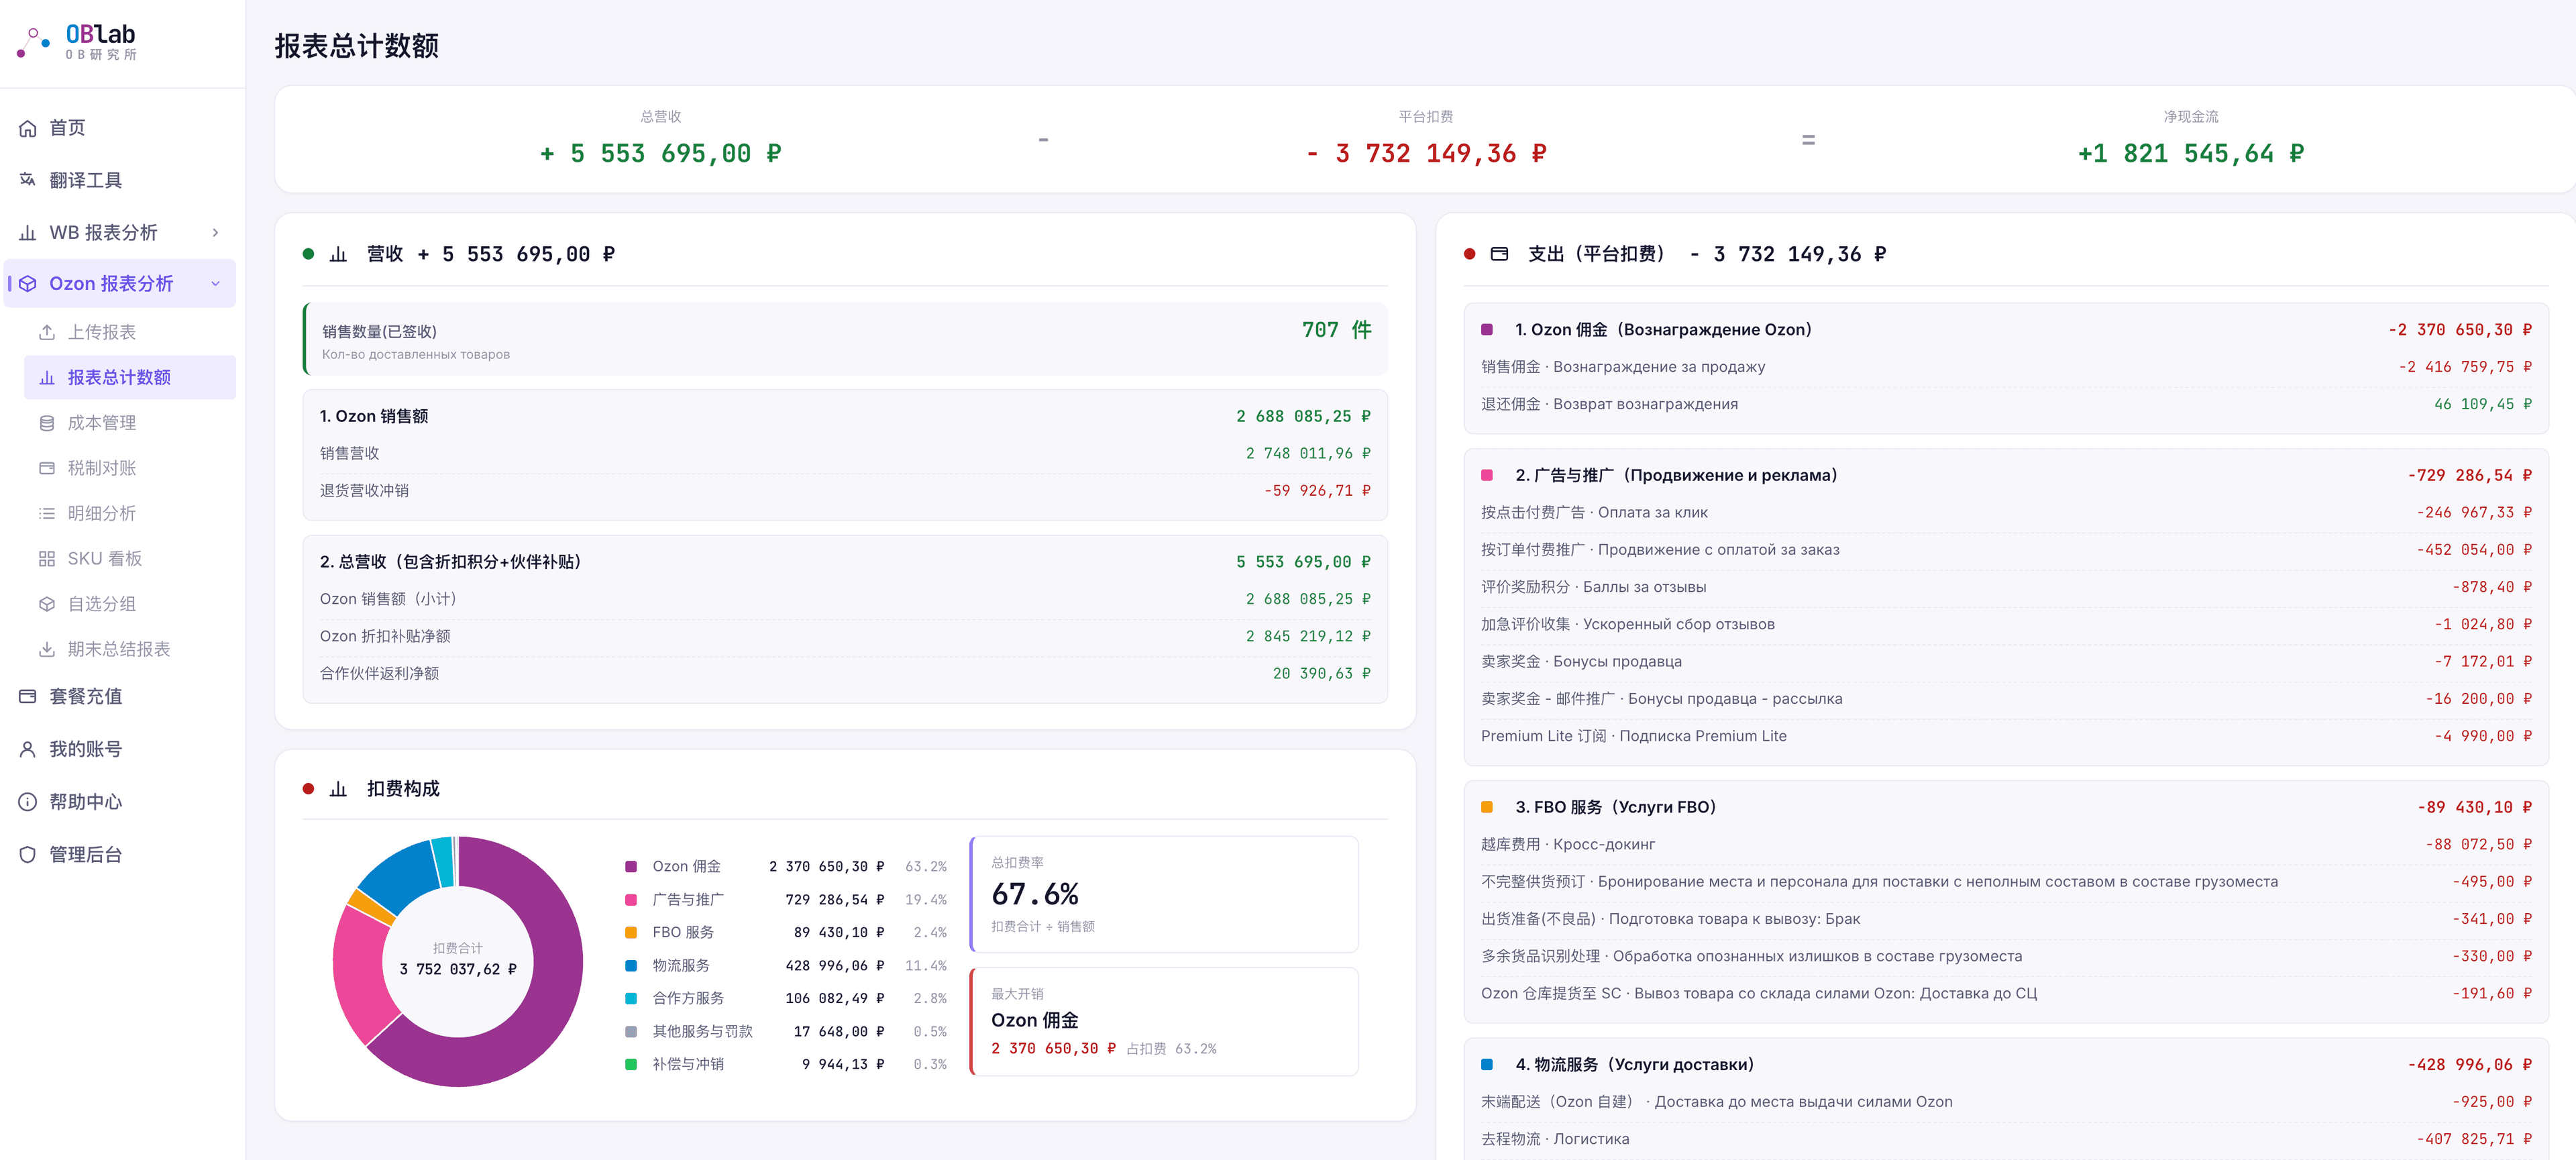Click the upload icon beside 上传报表
This screenshot has height=1160, width=2576.
(x=47, y=332)
